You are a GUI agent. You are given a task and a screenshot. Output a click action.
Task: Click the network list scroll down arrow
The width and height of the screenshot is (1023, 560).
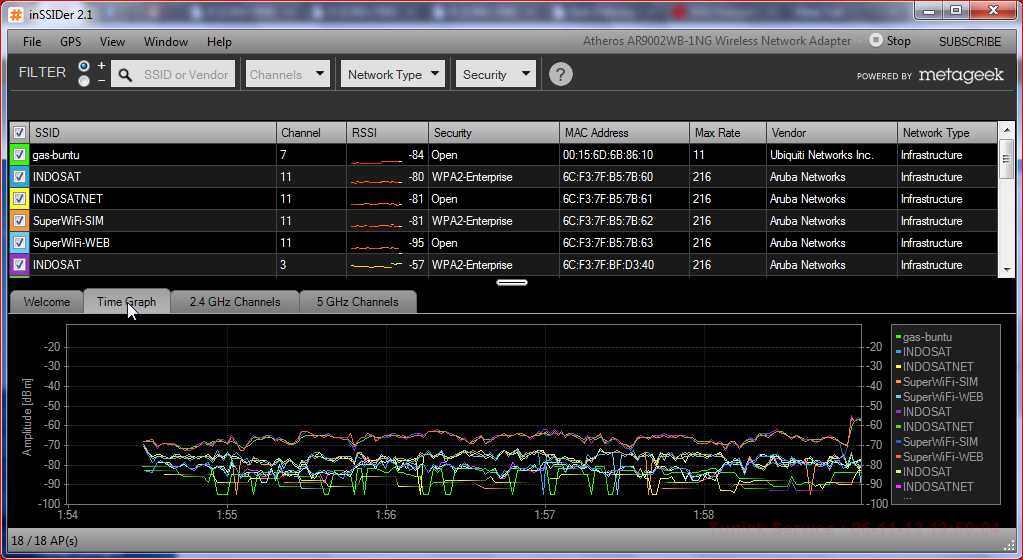click(1006, 270)
